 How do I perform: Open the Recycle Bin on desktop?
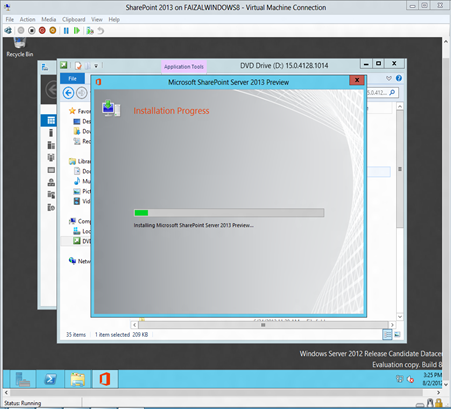[x=20, y=48]
